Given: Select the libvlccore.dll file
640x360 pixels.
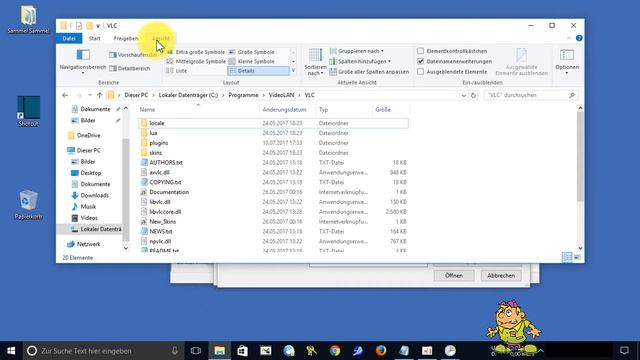Looking at the screenshot, I should [x=165, y=212].
